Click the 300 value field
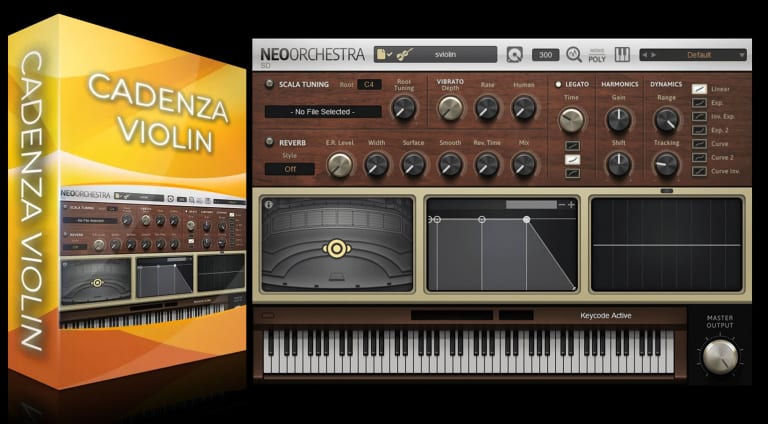 pos(546,55)
